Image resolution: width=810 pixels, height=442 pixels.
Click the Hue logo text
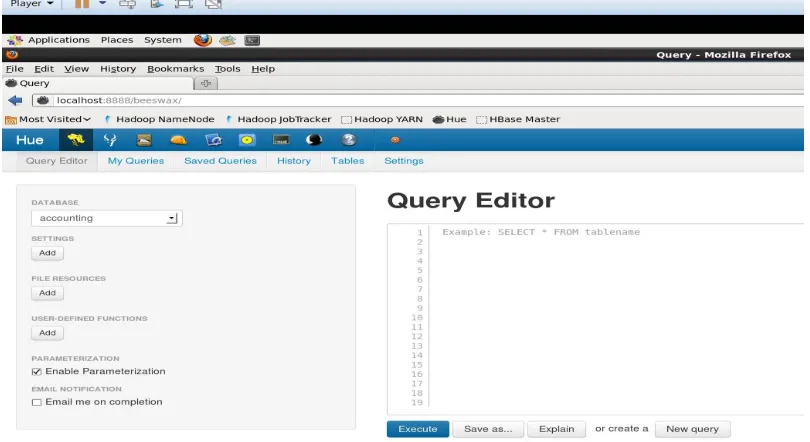tap(29, 140)
